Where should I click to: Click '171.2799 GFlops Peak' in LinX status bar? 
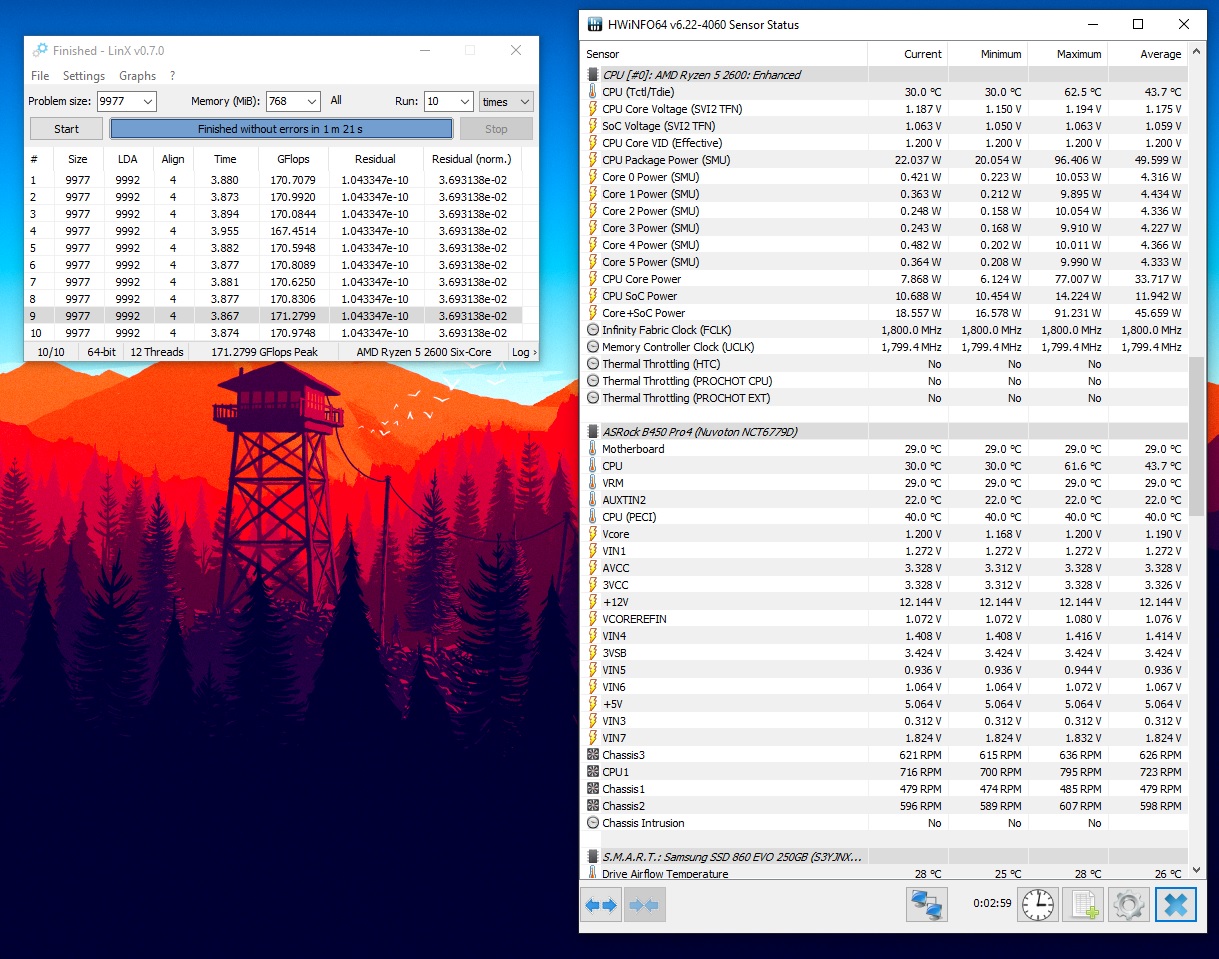[x=265, y=352]
